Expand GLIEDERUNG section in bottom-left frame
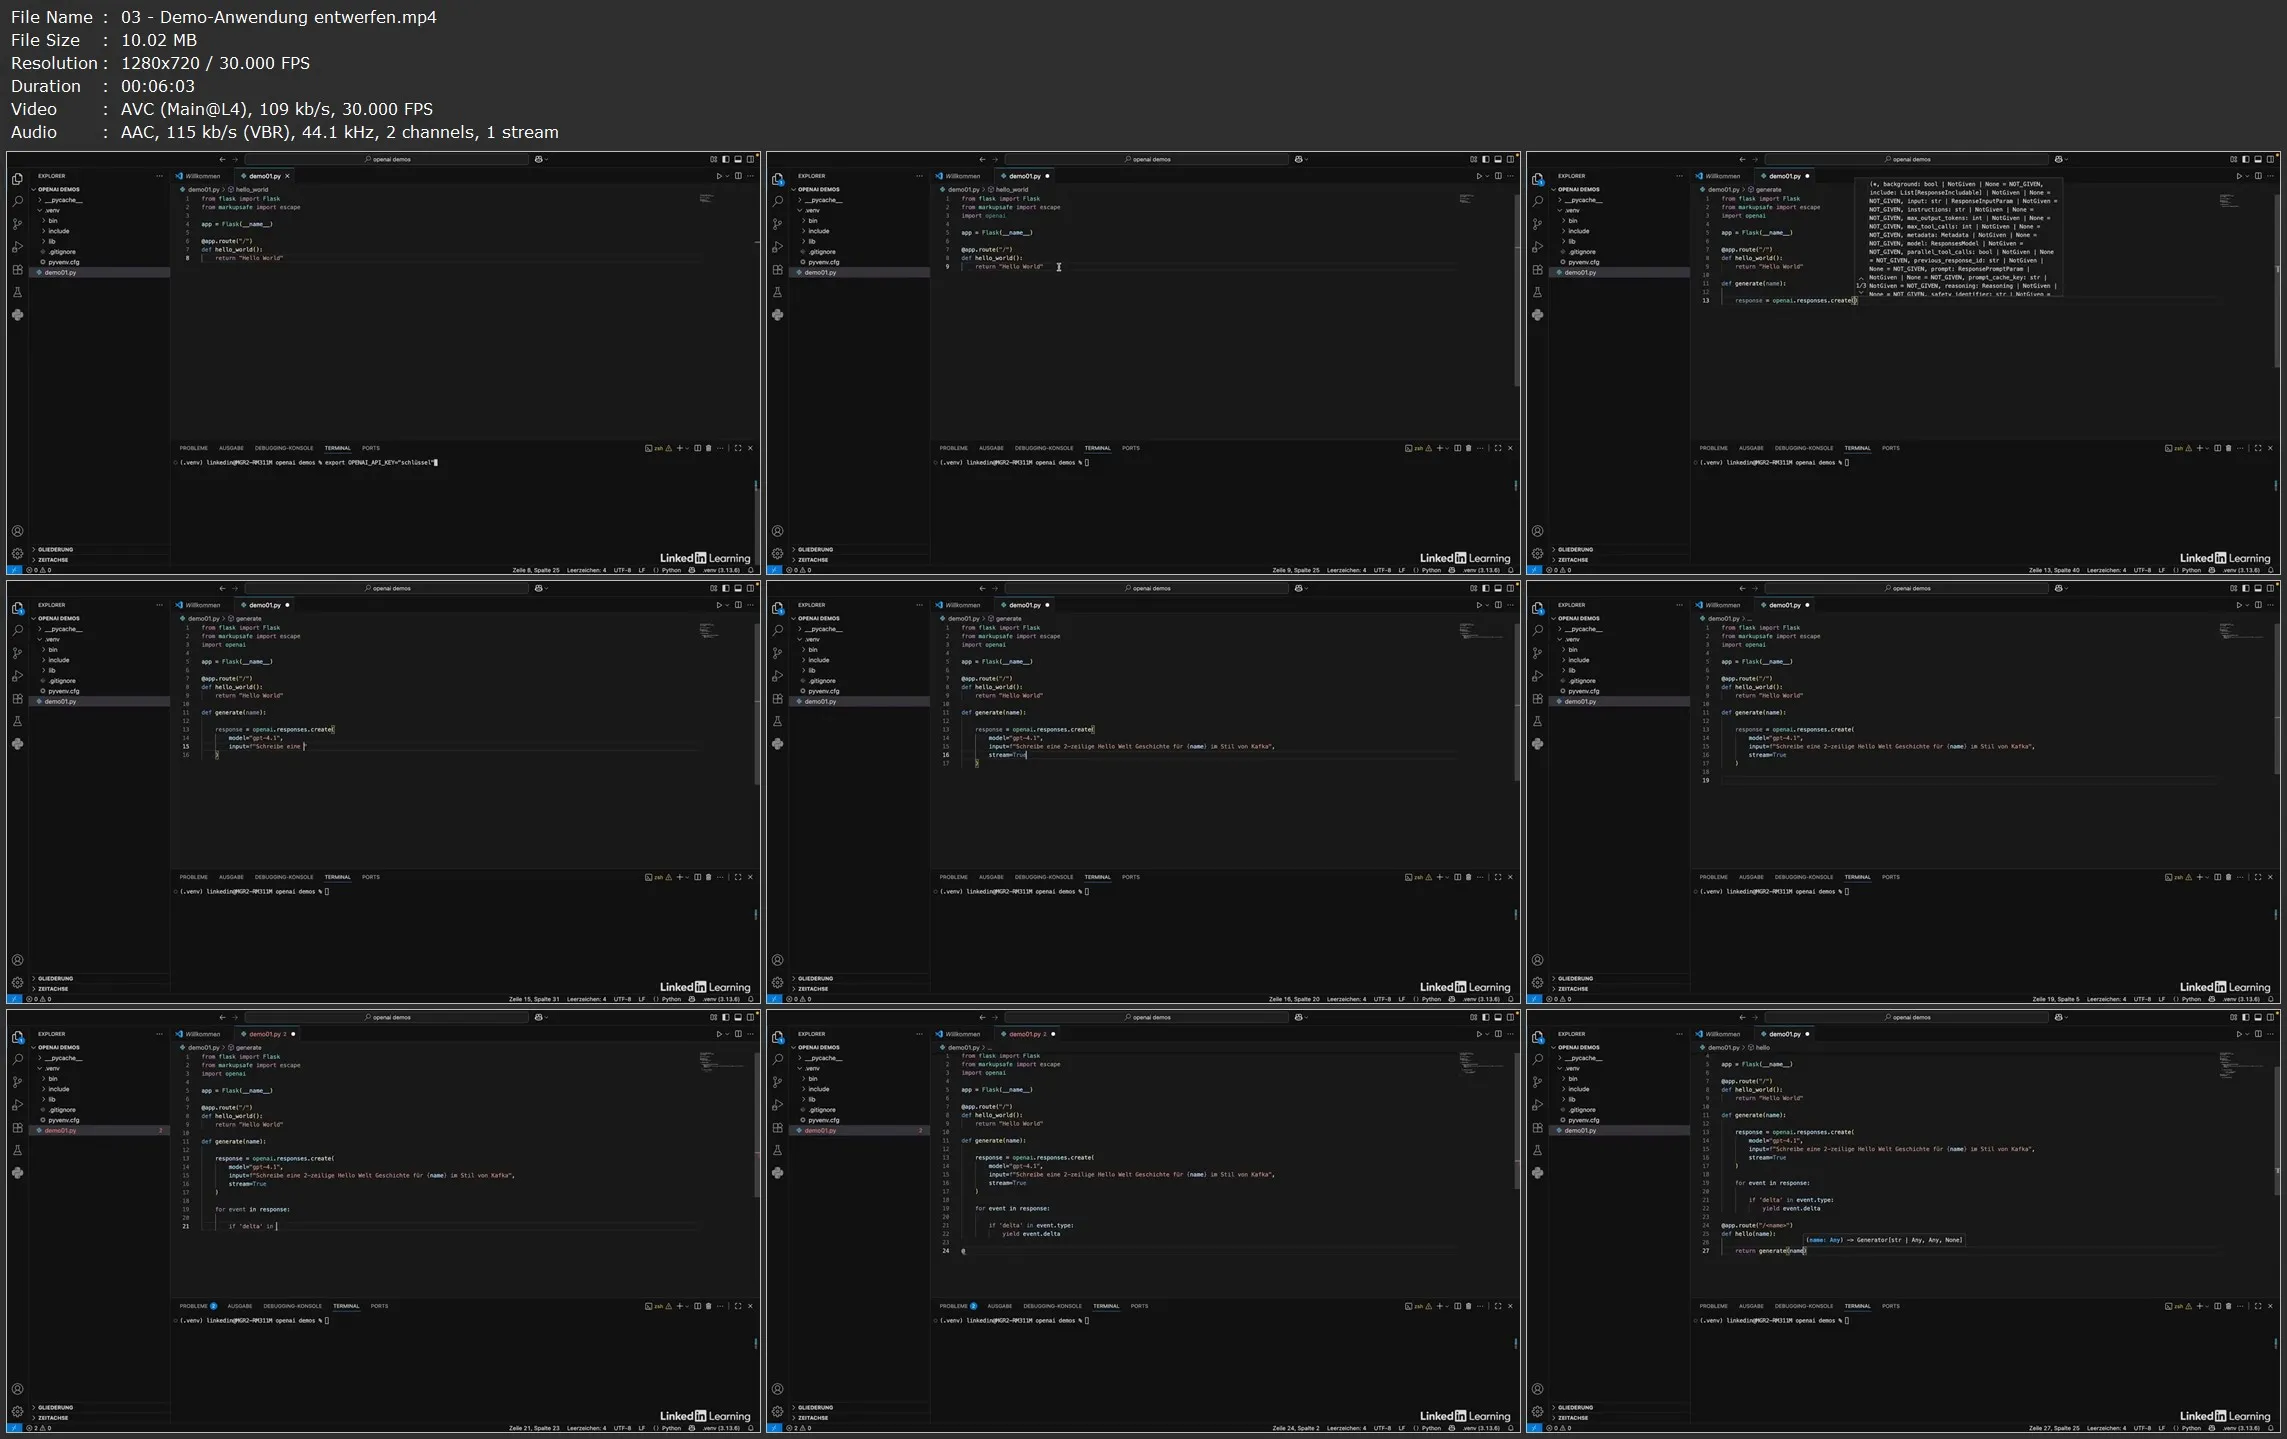The width and height of the screenshot is (2287, 1439). [x=55, y=1407]
